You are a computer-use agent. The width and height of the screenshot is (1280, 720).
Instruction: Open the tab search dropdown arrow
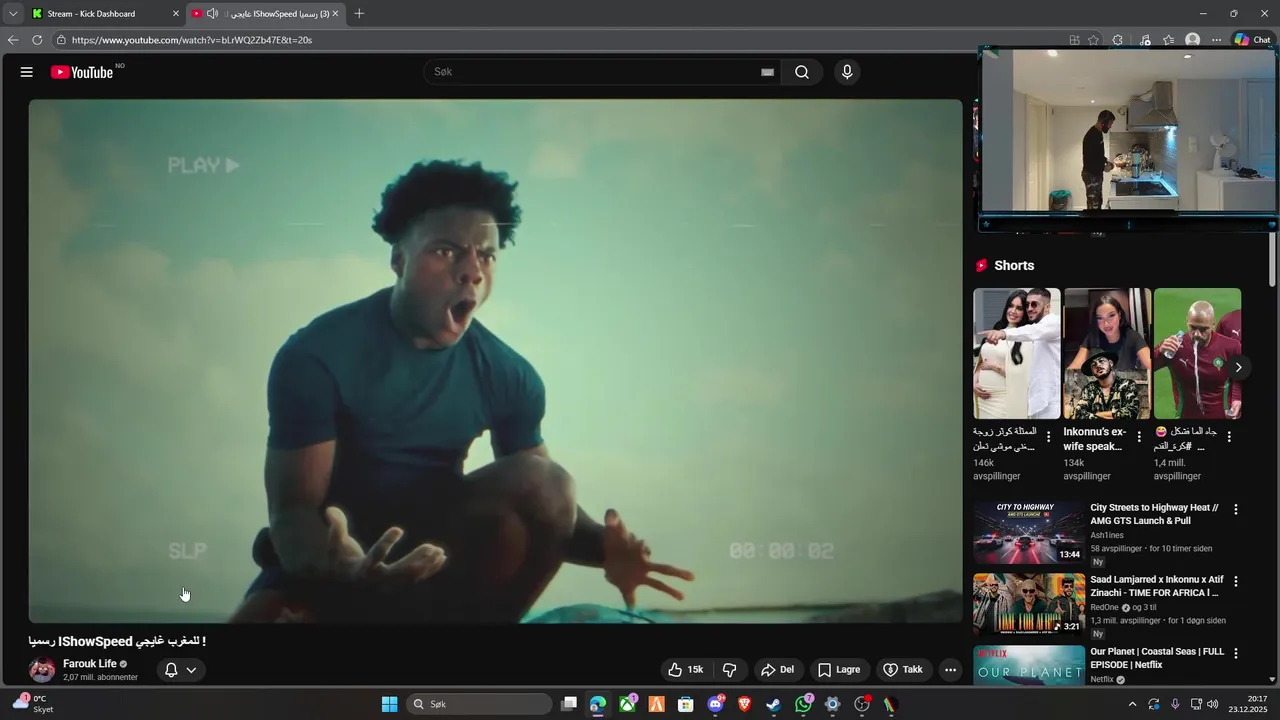[x=12, y=14]
